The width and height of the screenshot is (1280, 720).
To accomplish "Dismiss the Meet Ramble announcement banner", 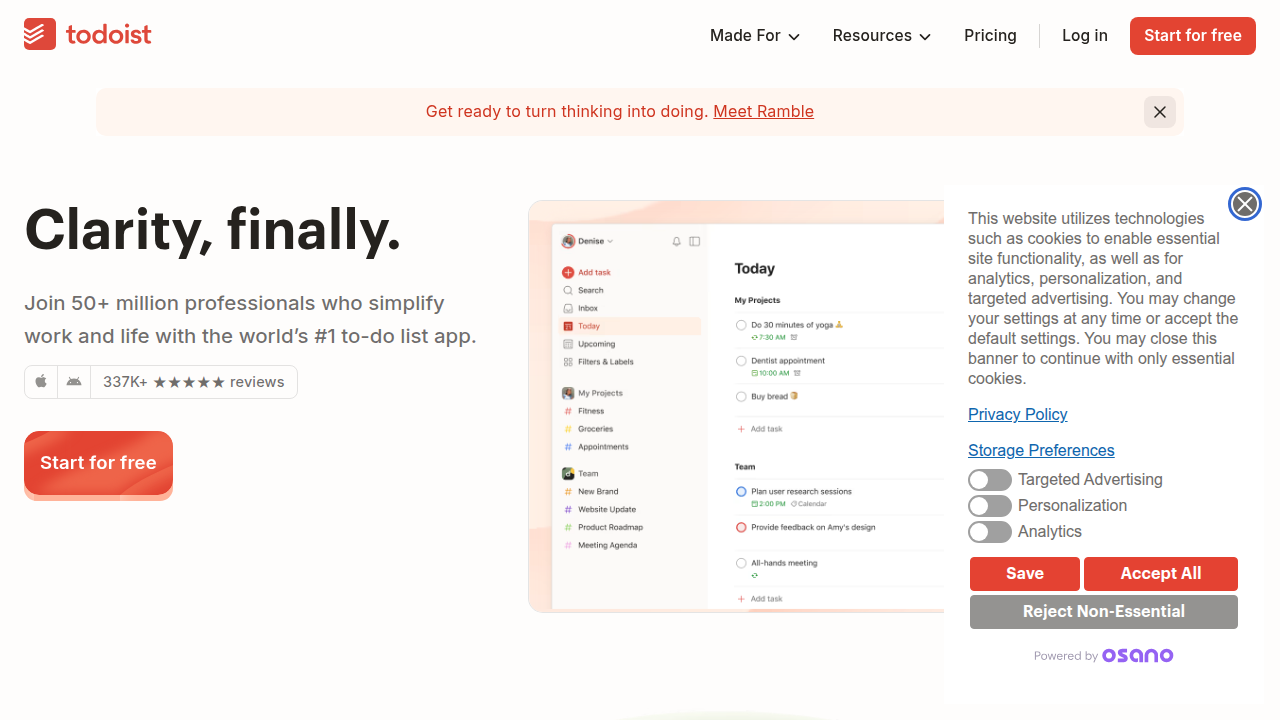I will click(x=1160, y=112).
